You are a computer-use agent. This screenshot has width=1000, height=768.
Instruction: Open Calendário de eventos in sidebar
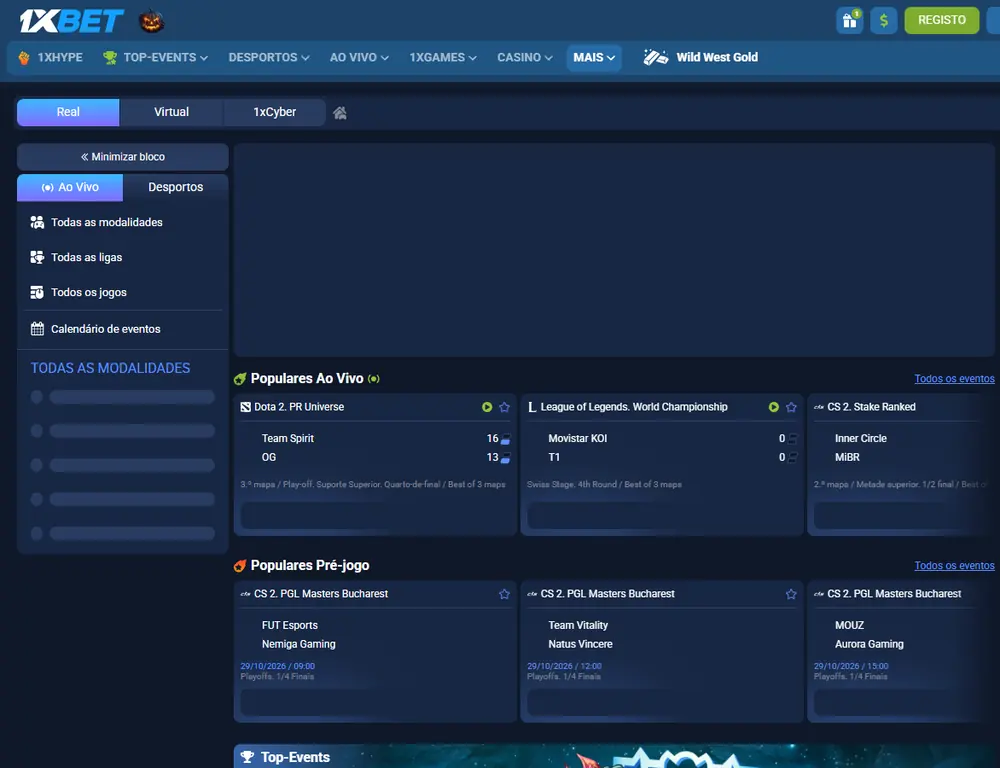coord(122,329)
